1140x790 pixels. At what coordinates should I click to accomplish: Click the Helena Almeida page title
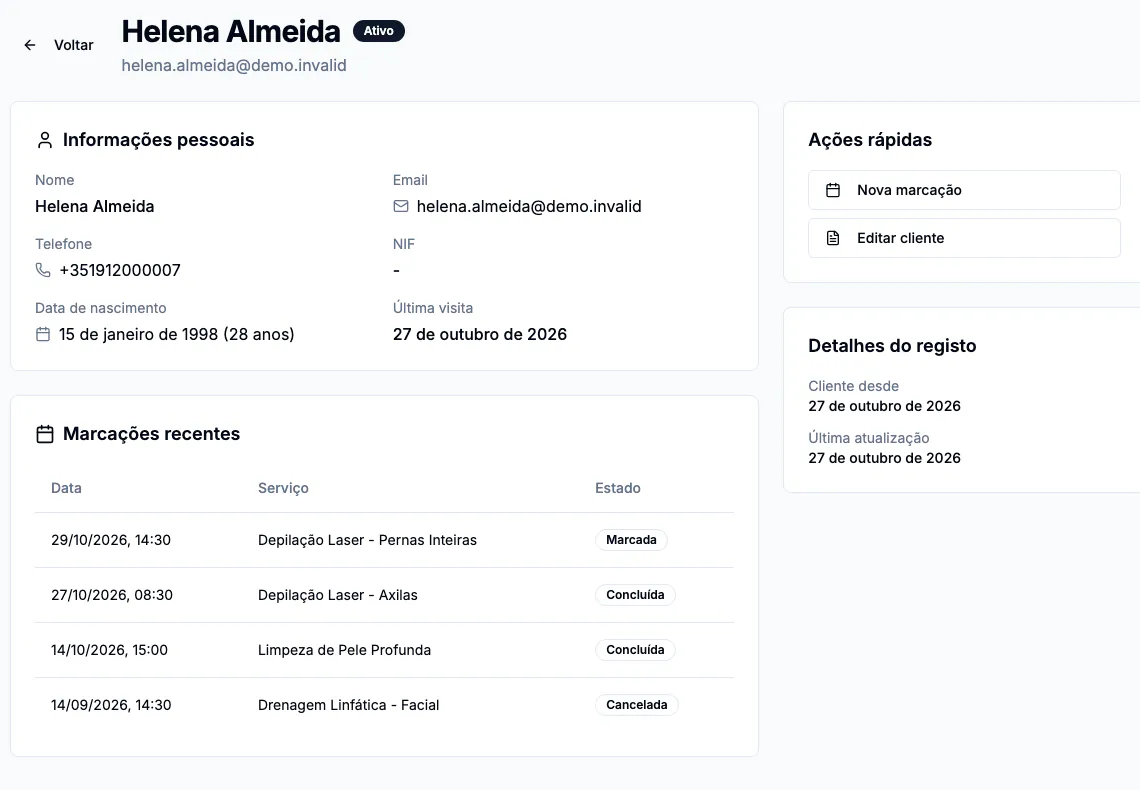coord(230,31)
